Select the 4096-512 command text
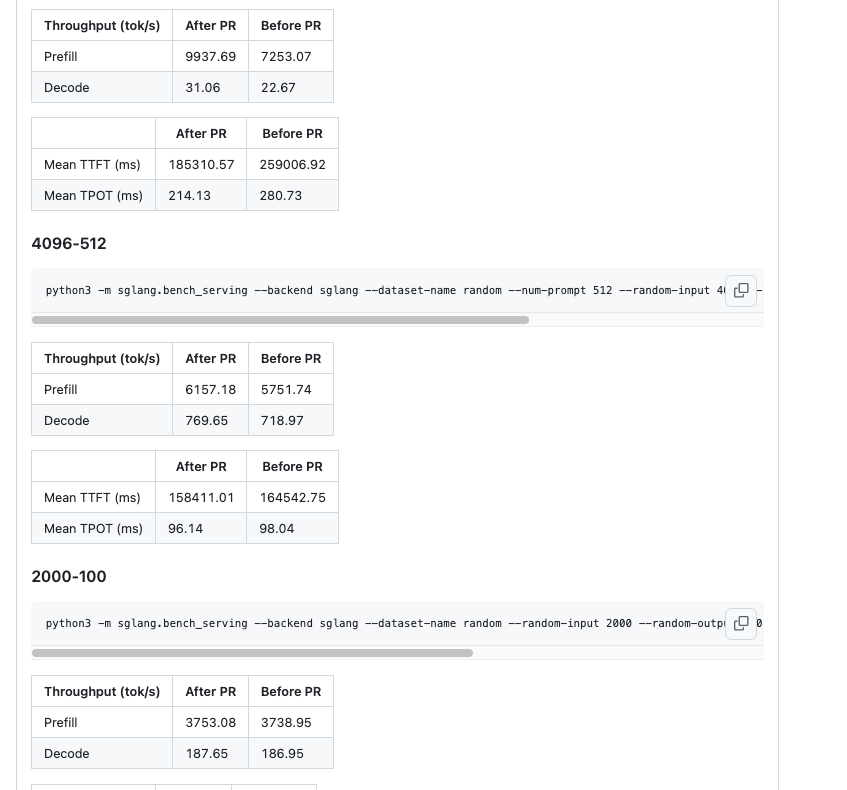The image size is (847, 790). (x=380, y=291)
